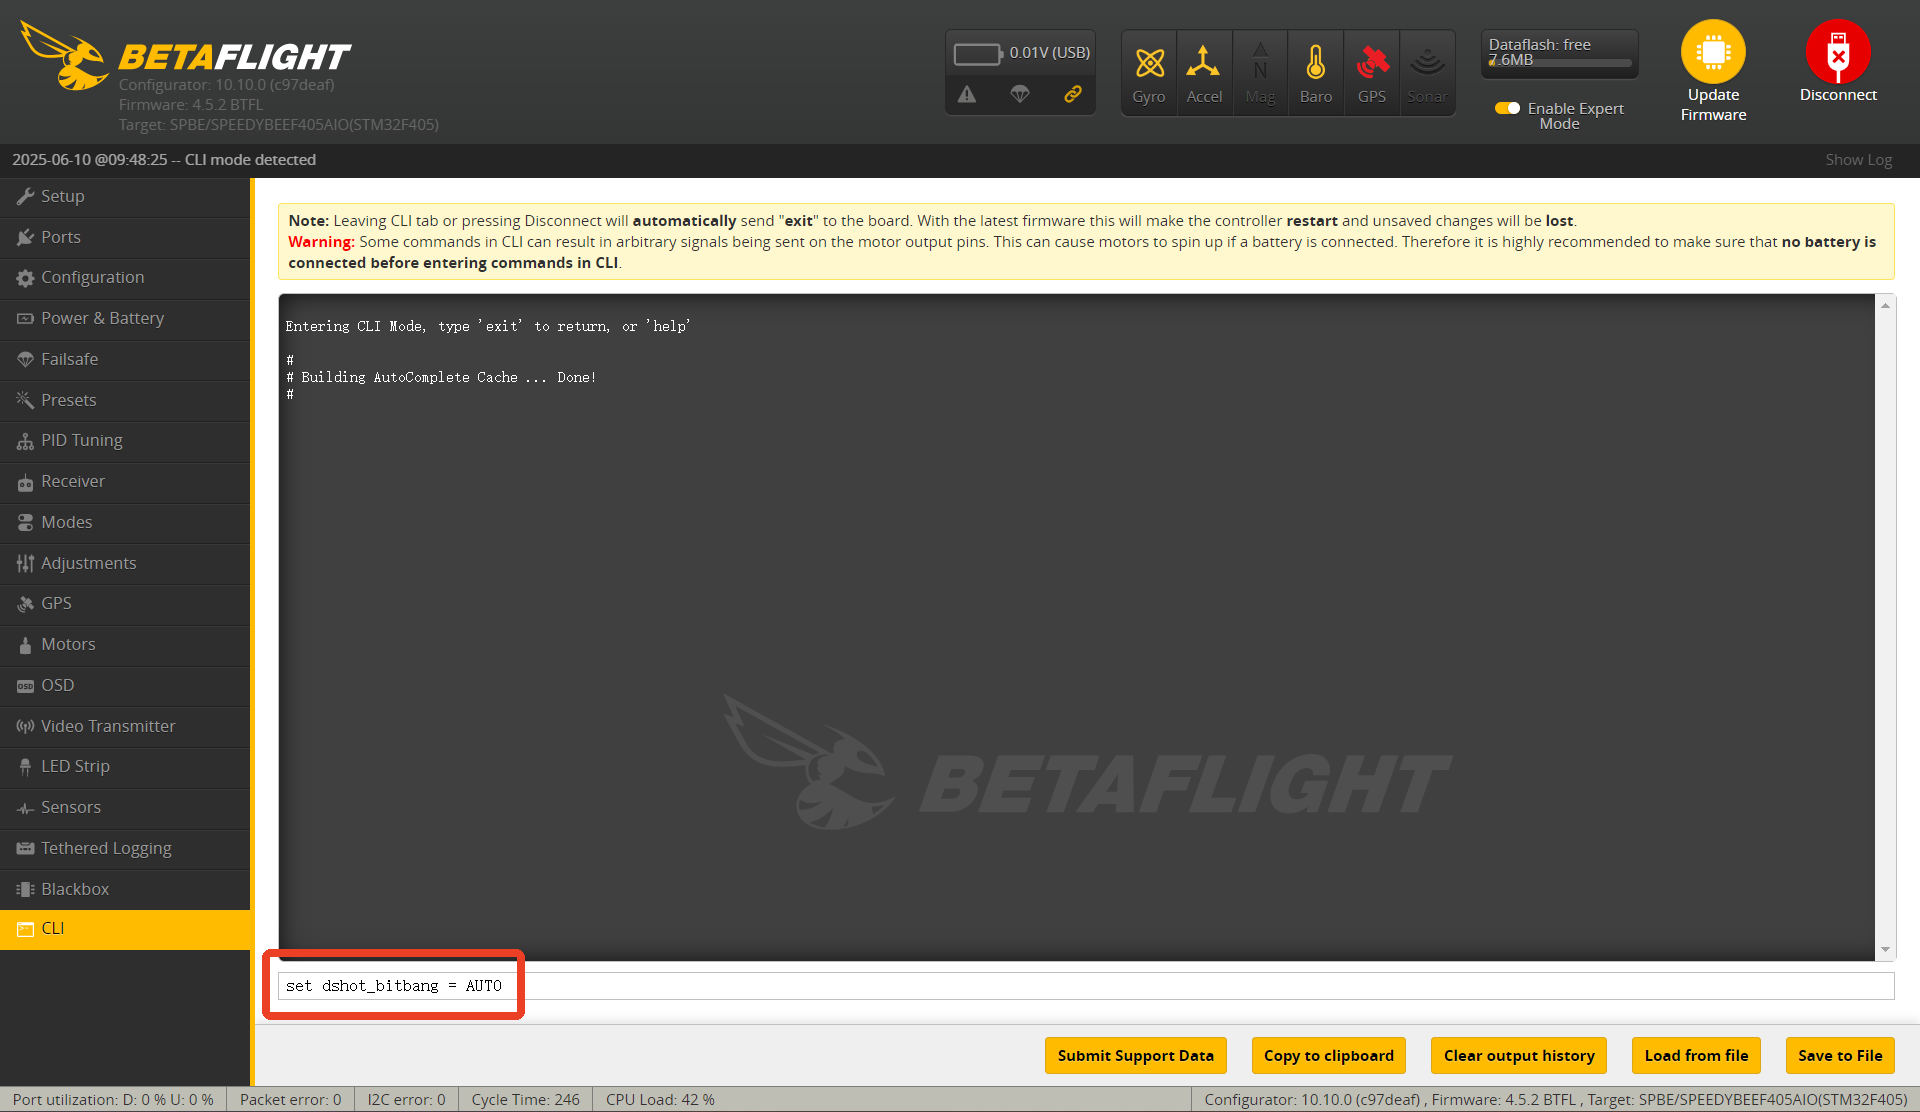The height and width of the screenshot is (1112, 1920).
Task: Click the failsafe parachute status icon
Action: pyautogui.click(x=1020, y=94)
